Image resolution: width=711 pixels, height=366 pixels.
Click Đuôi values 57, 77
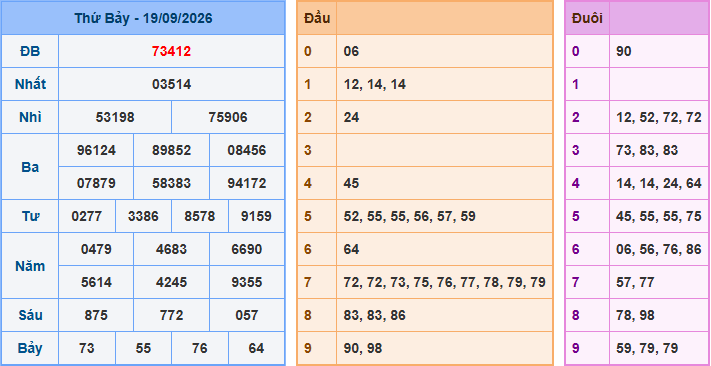click(635, 283)
